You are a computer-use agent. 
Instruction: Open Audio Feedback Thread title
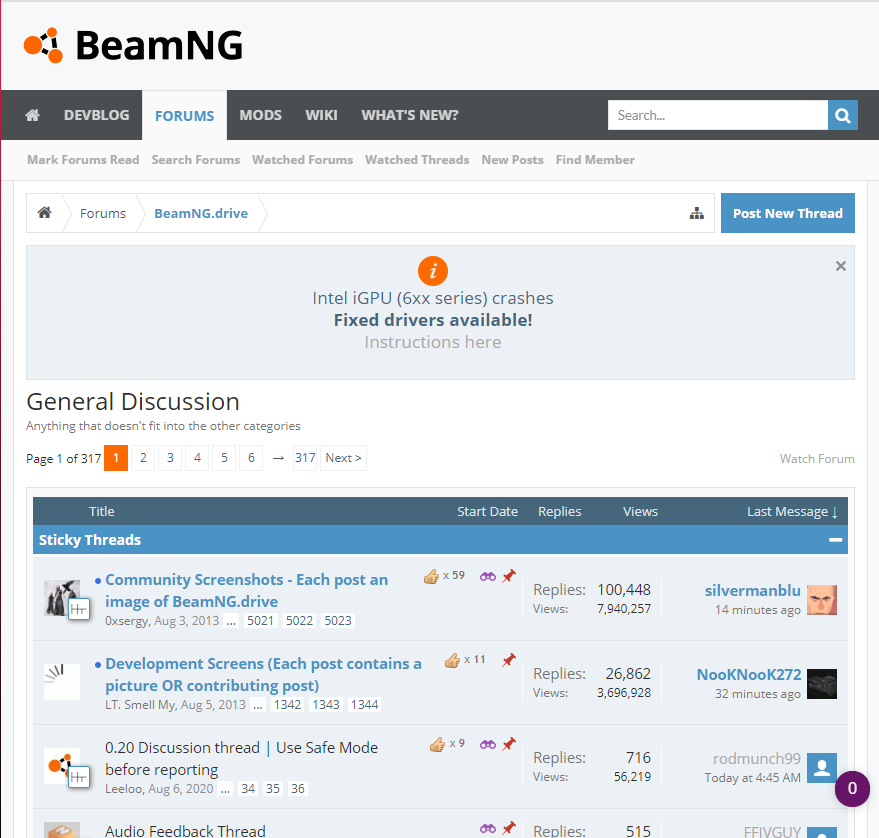pyautogui.click(x=185, y=831)
